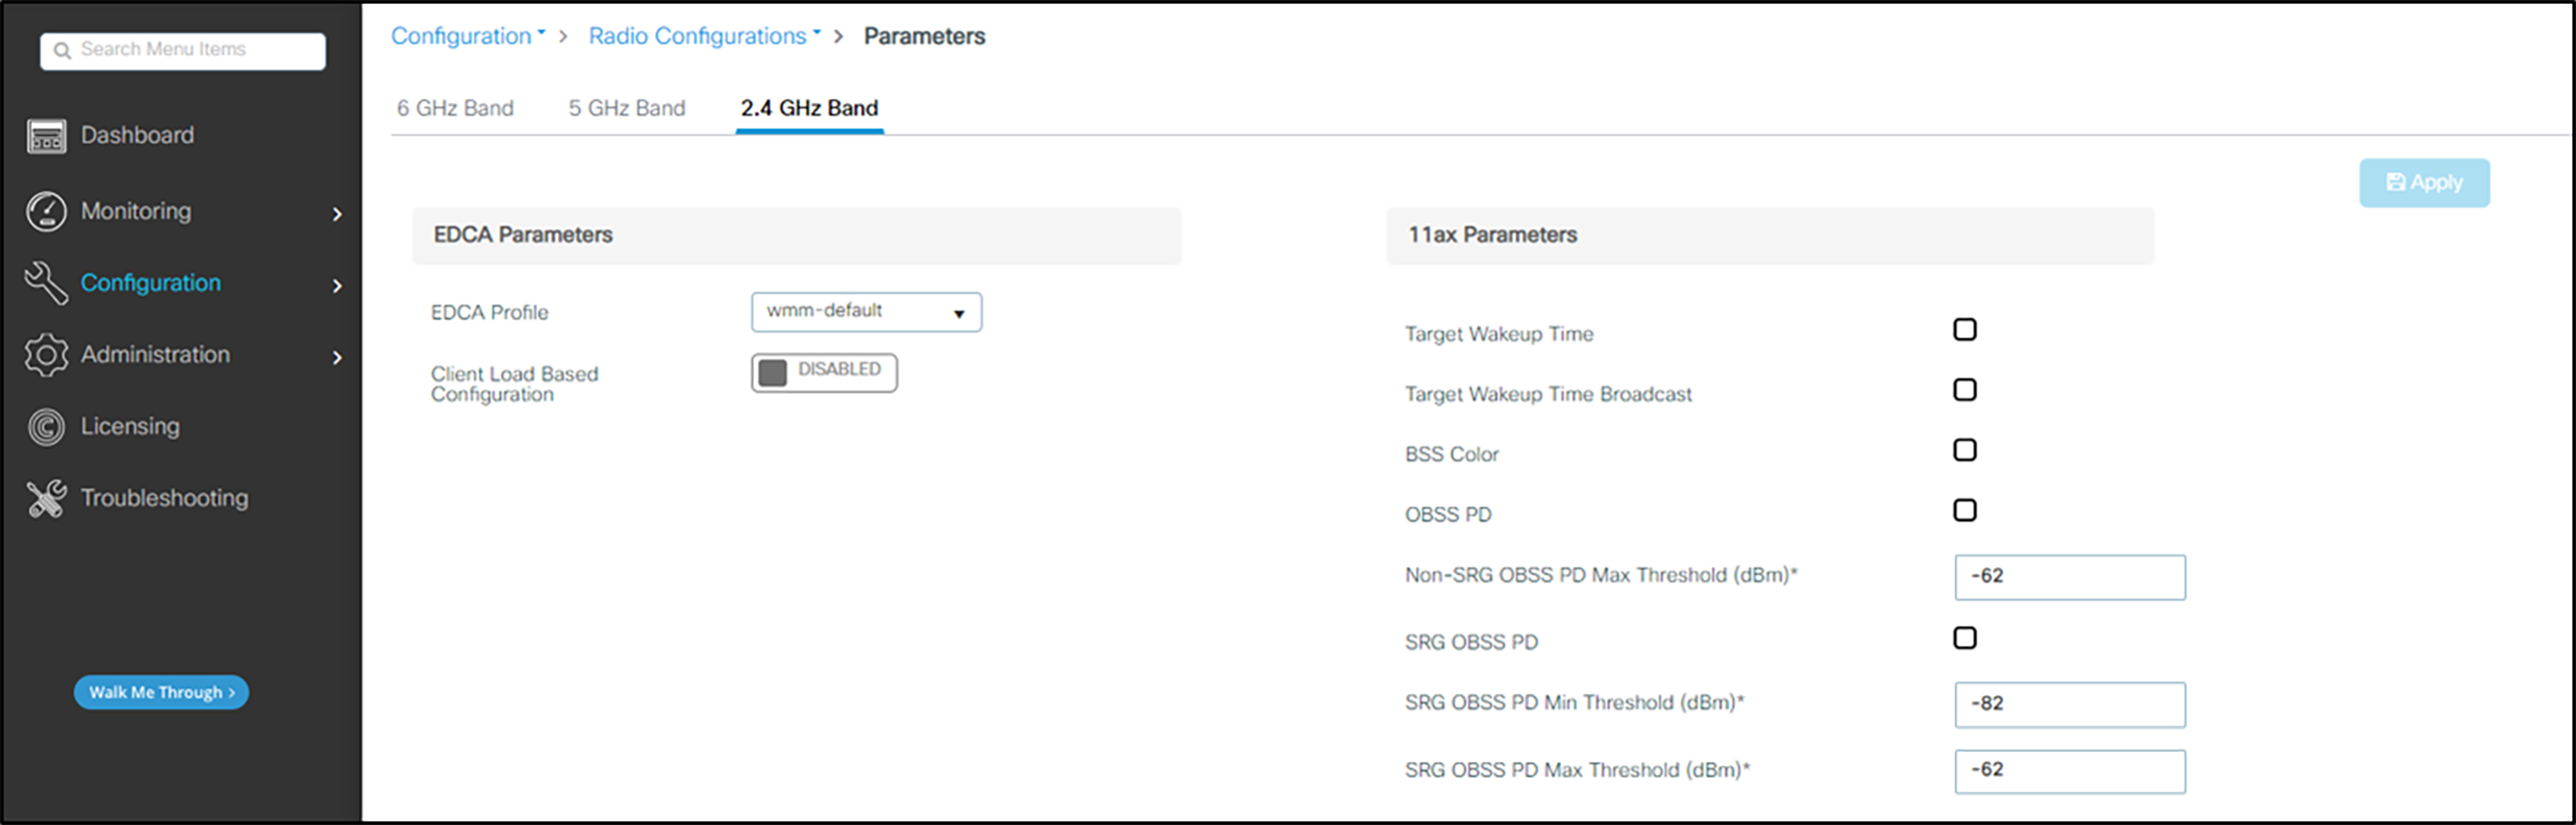The image size is (2576, 825).
Task: Switch to the 6 GHz Band tab
Action: [455, 108]
